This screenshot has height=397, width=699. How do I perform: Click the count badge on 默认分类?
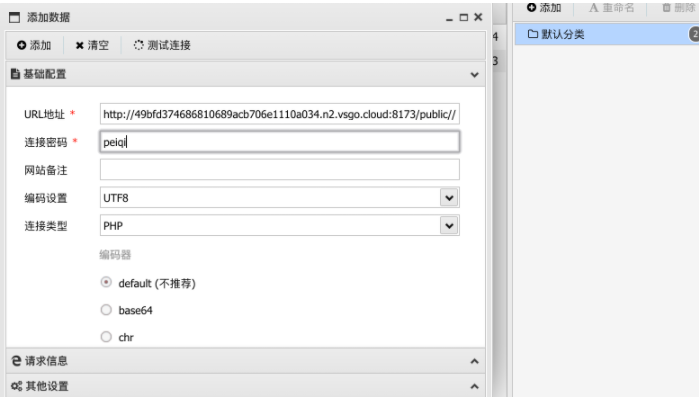pos(695,34)
